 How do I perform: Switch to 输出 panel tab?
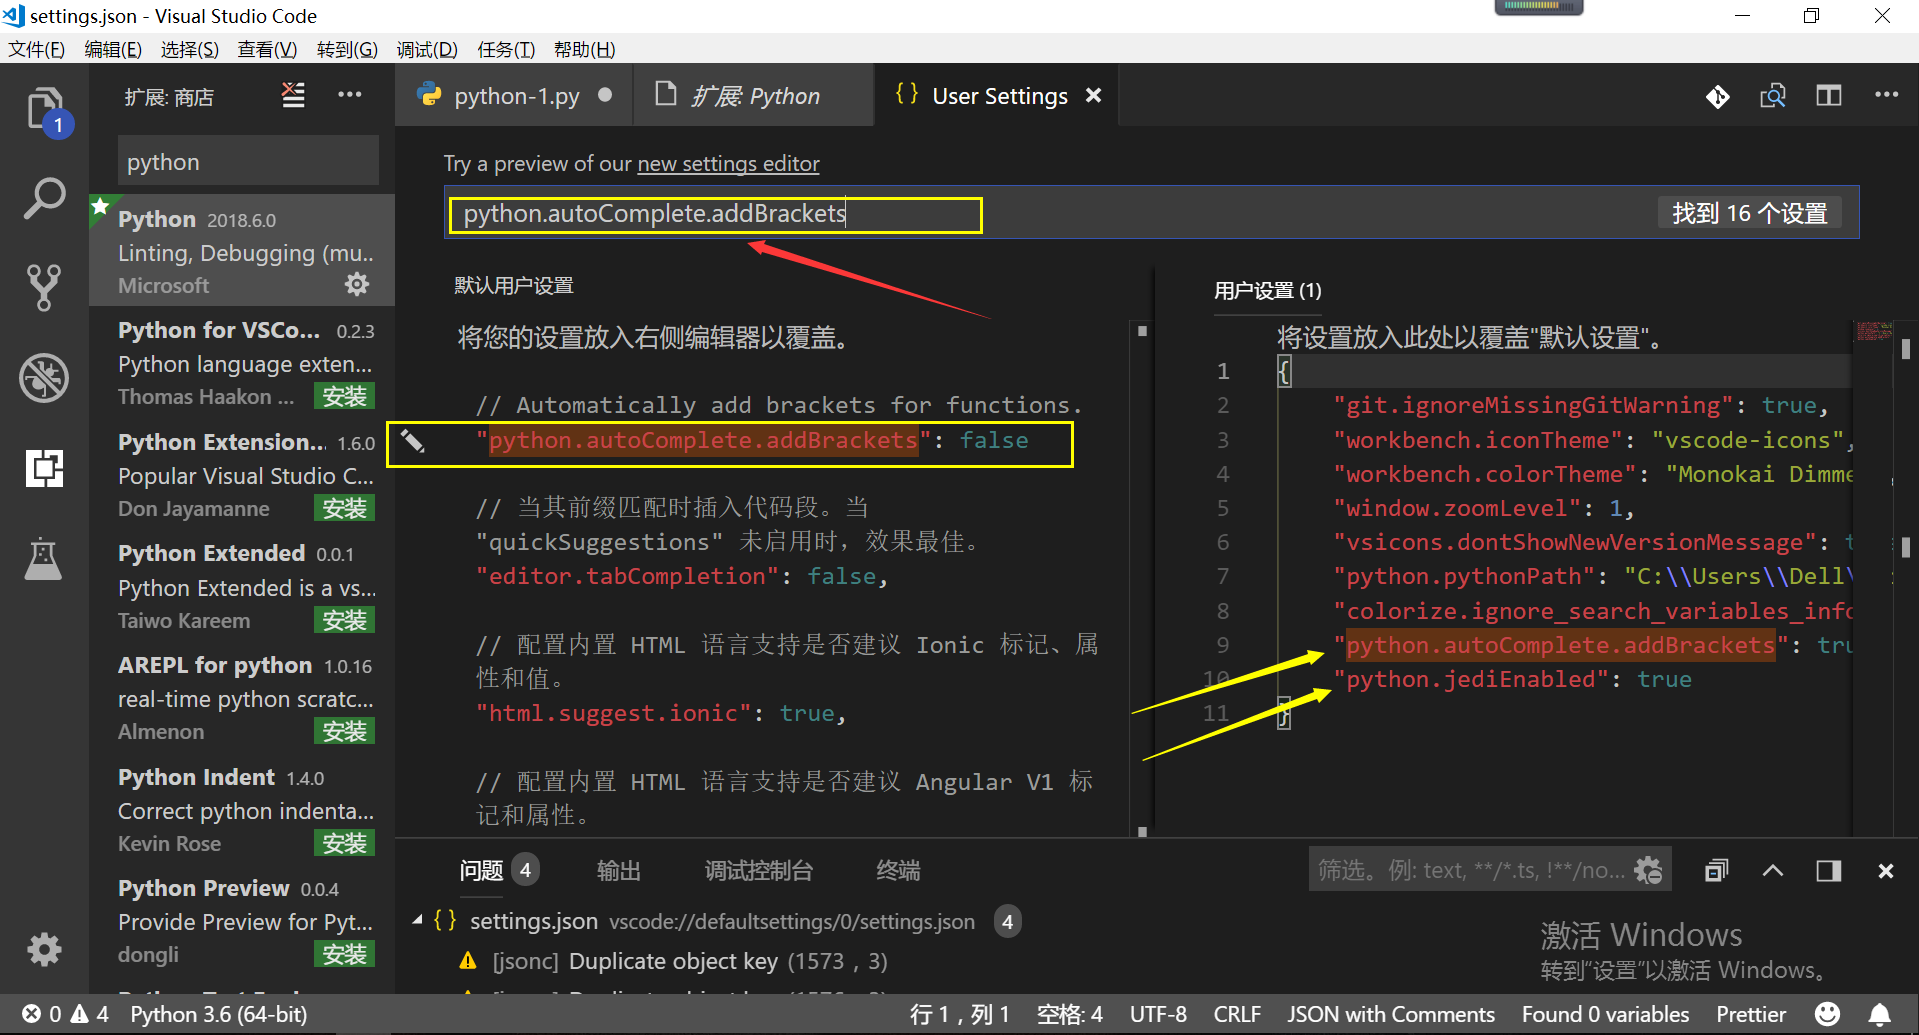click(618, 870)
